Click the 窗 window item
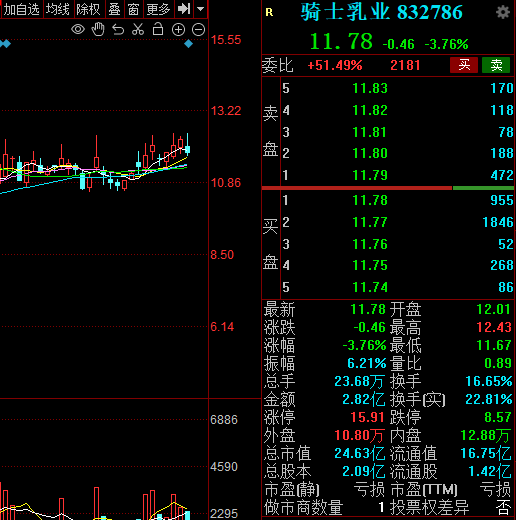 click(x=133, y=9)
